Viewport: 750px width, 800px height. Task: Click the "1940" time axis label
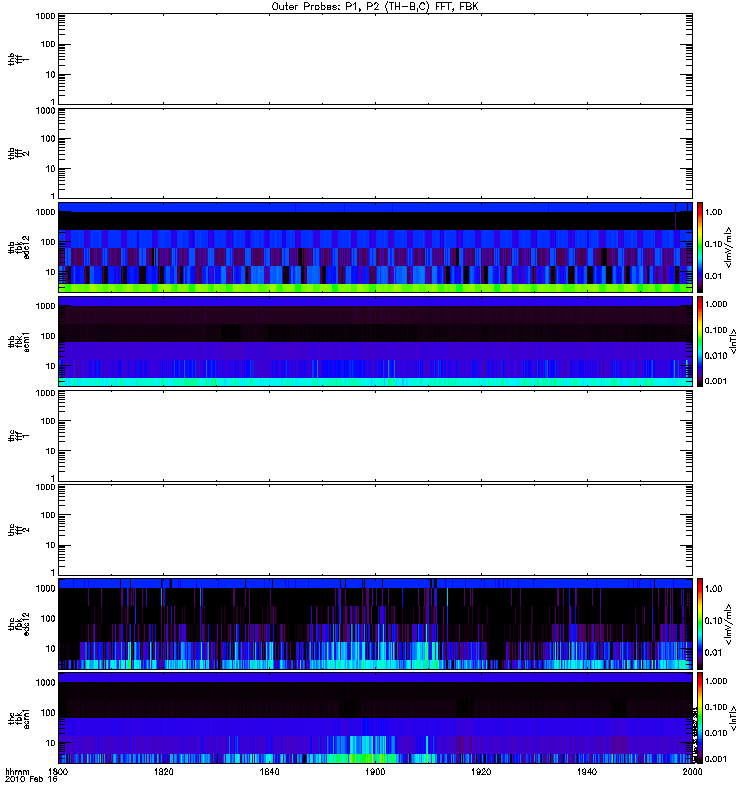(x=587, y=772)
